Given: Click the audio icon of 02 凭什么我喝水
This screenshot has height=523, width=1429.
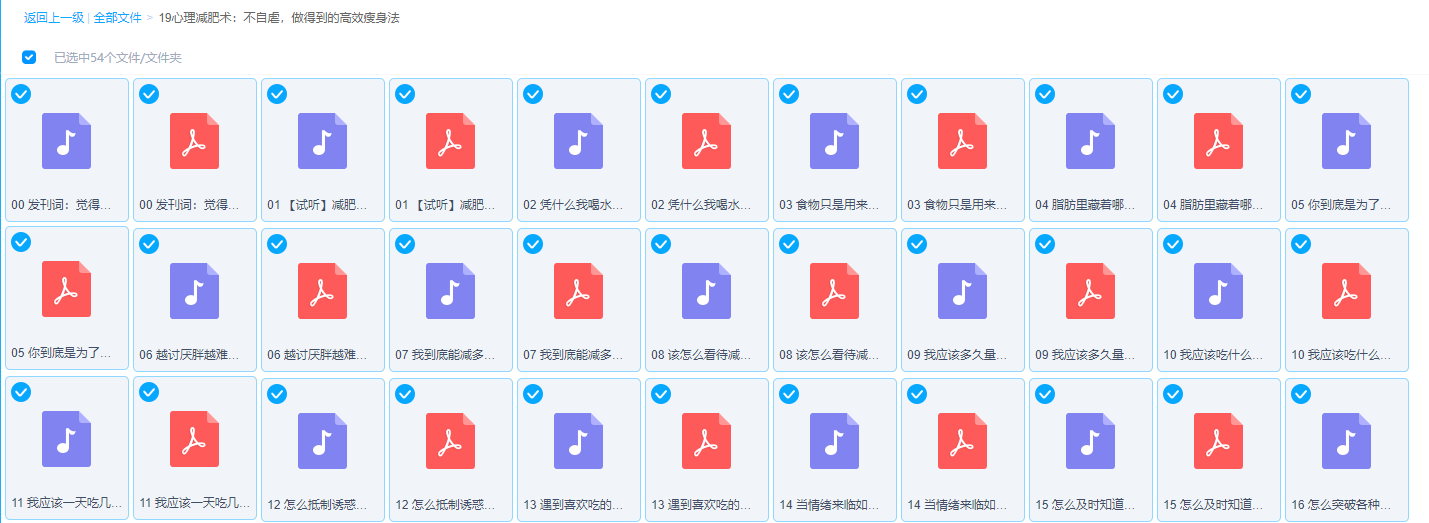Looking at the screenshot, I should 578,141.
